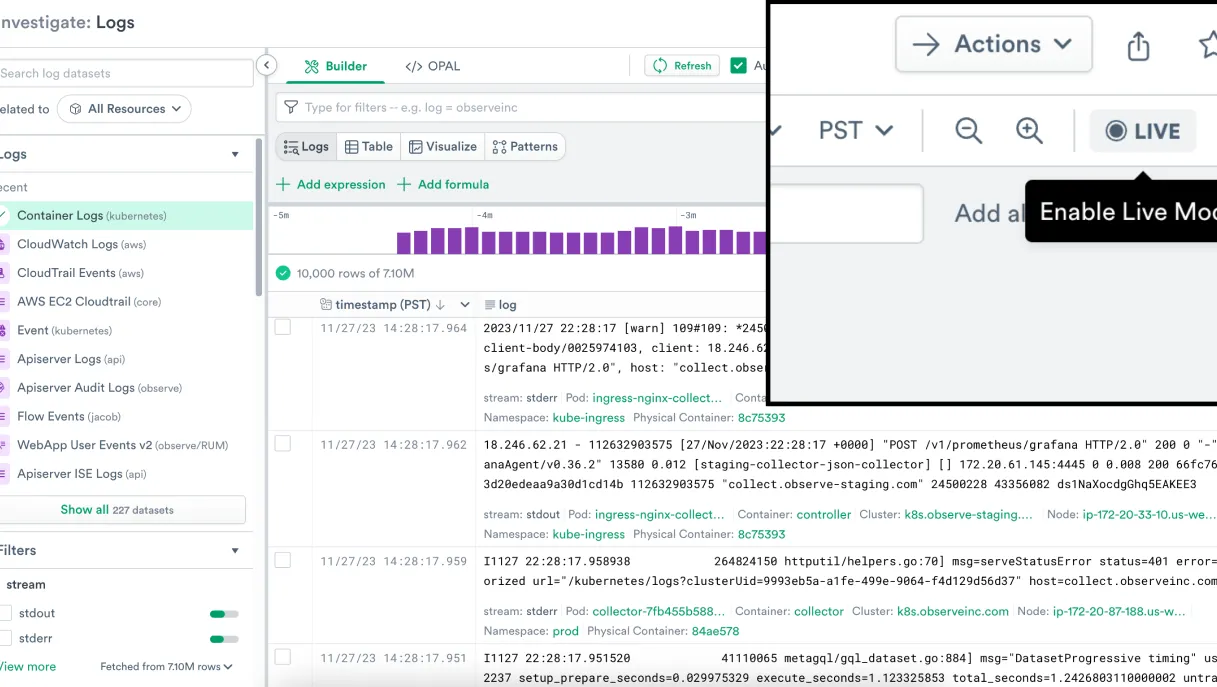This screenshot has height=687, width=1217.
Task: Switch to the OPAL tab
Action: tap(432, 66)
